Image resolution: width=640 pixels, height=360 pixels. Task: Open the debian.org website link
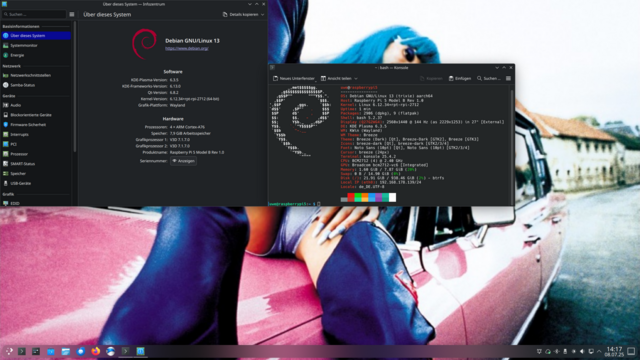(187, 48)
